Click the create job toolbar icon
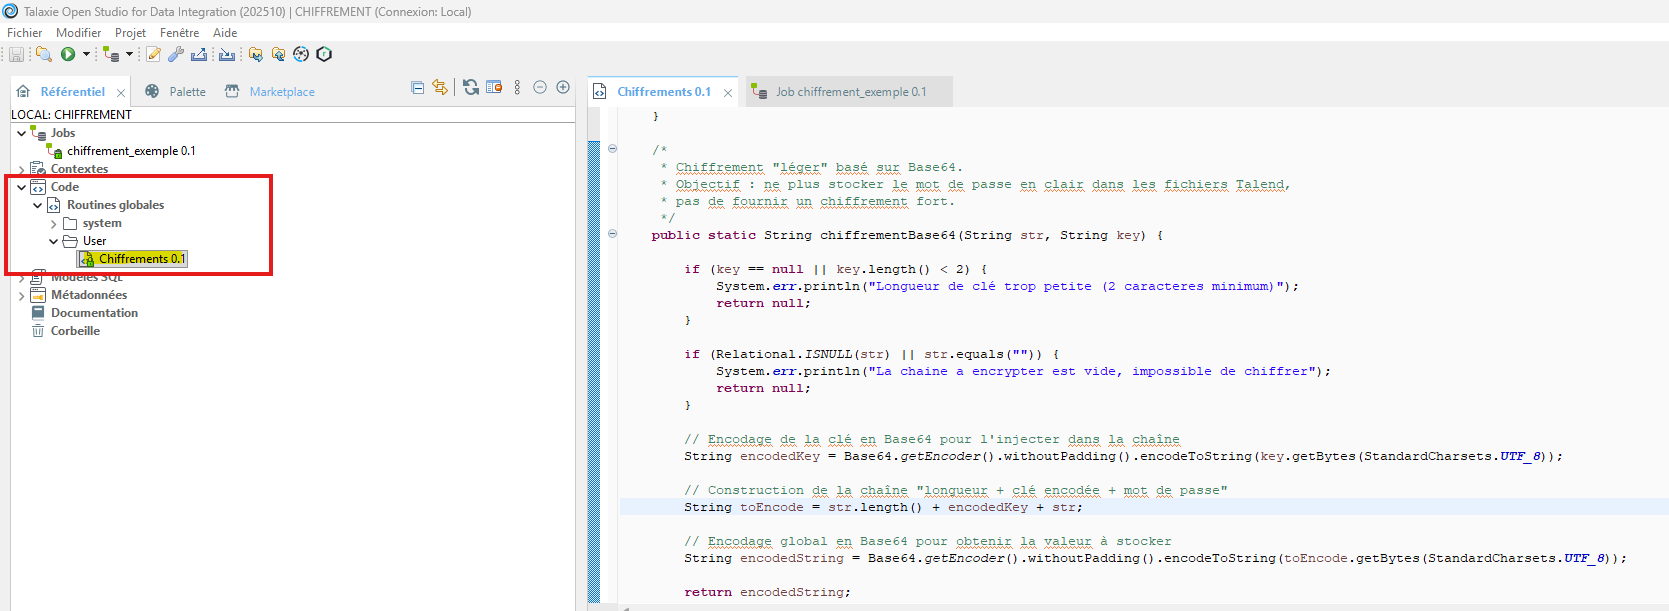 click(x=111, y=54)
